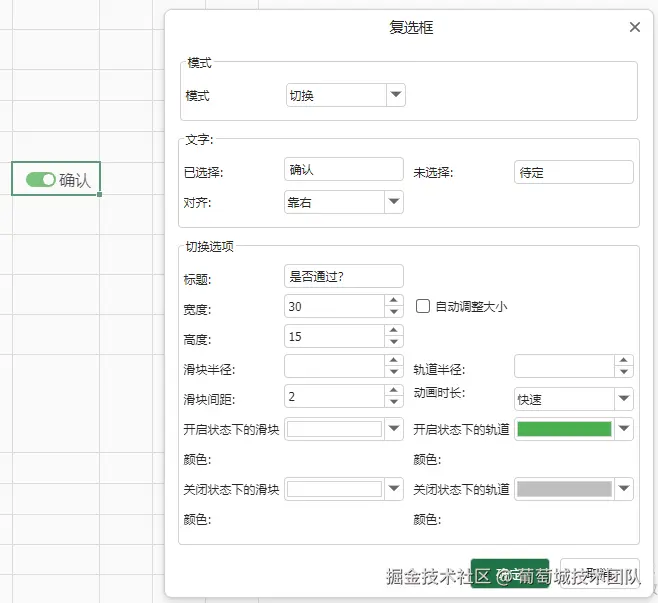The image size is (658, 603).
Task: Decrease the 高度 value with down arrow
Action: 394,341
